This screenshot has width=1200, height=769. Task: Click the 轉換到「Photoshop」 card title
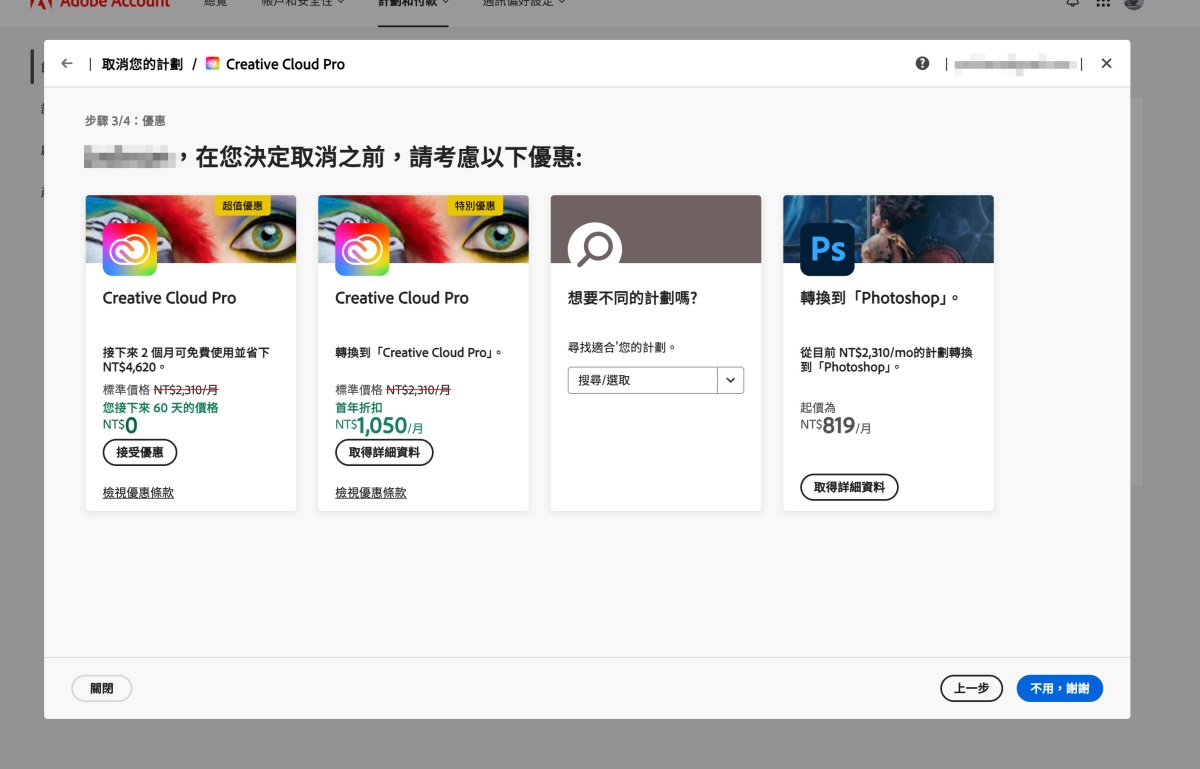click(x=880, y=298)
